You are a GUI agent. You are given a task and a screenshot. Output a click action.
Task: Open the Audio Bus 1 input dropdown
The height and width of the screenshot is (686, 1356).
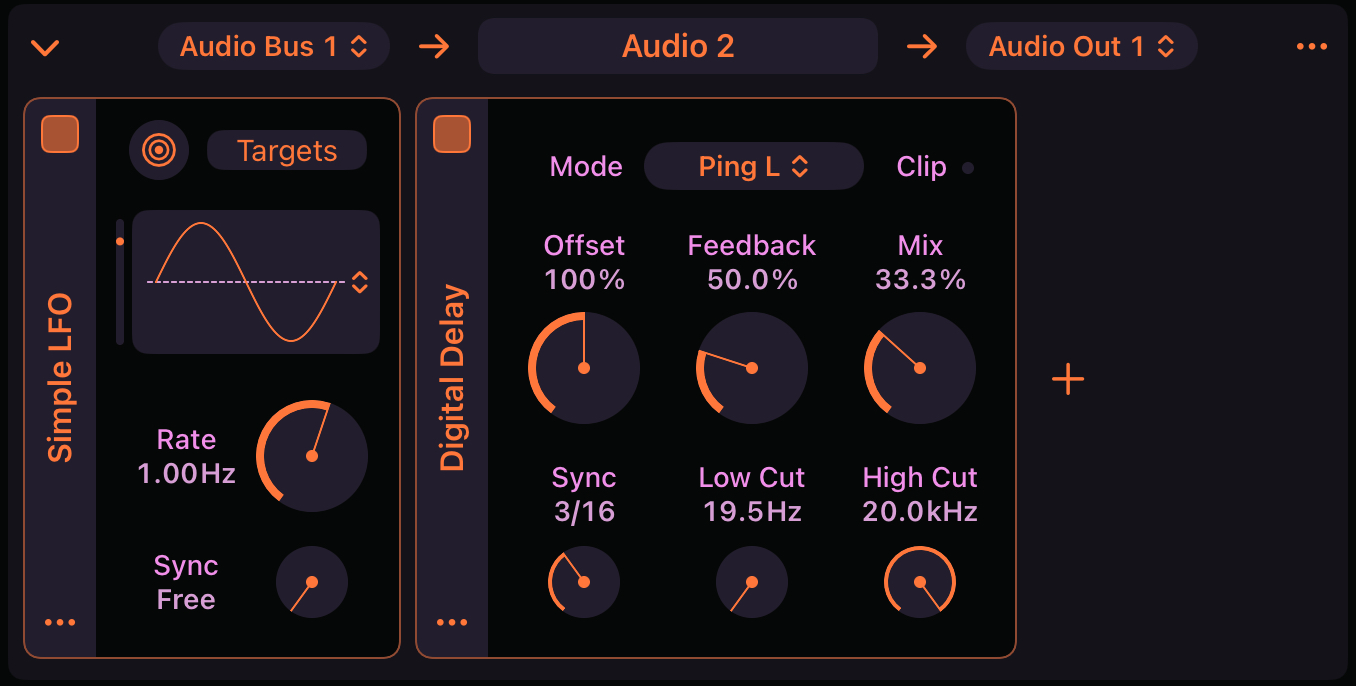[274, 45]
